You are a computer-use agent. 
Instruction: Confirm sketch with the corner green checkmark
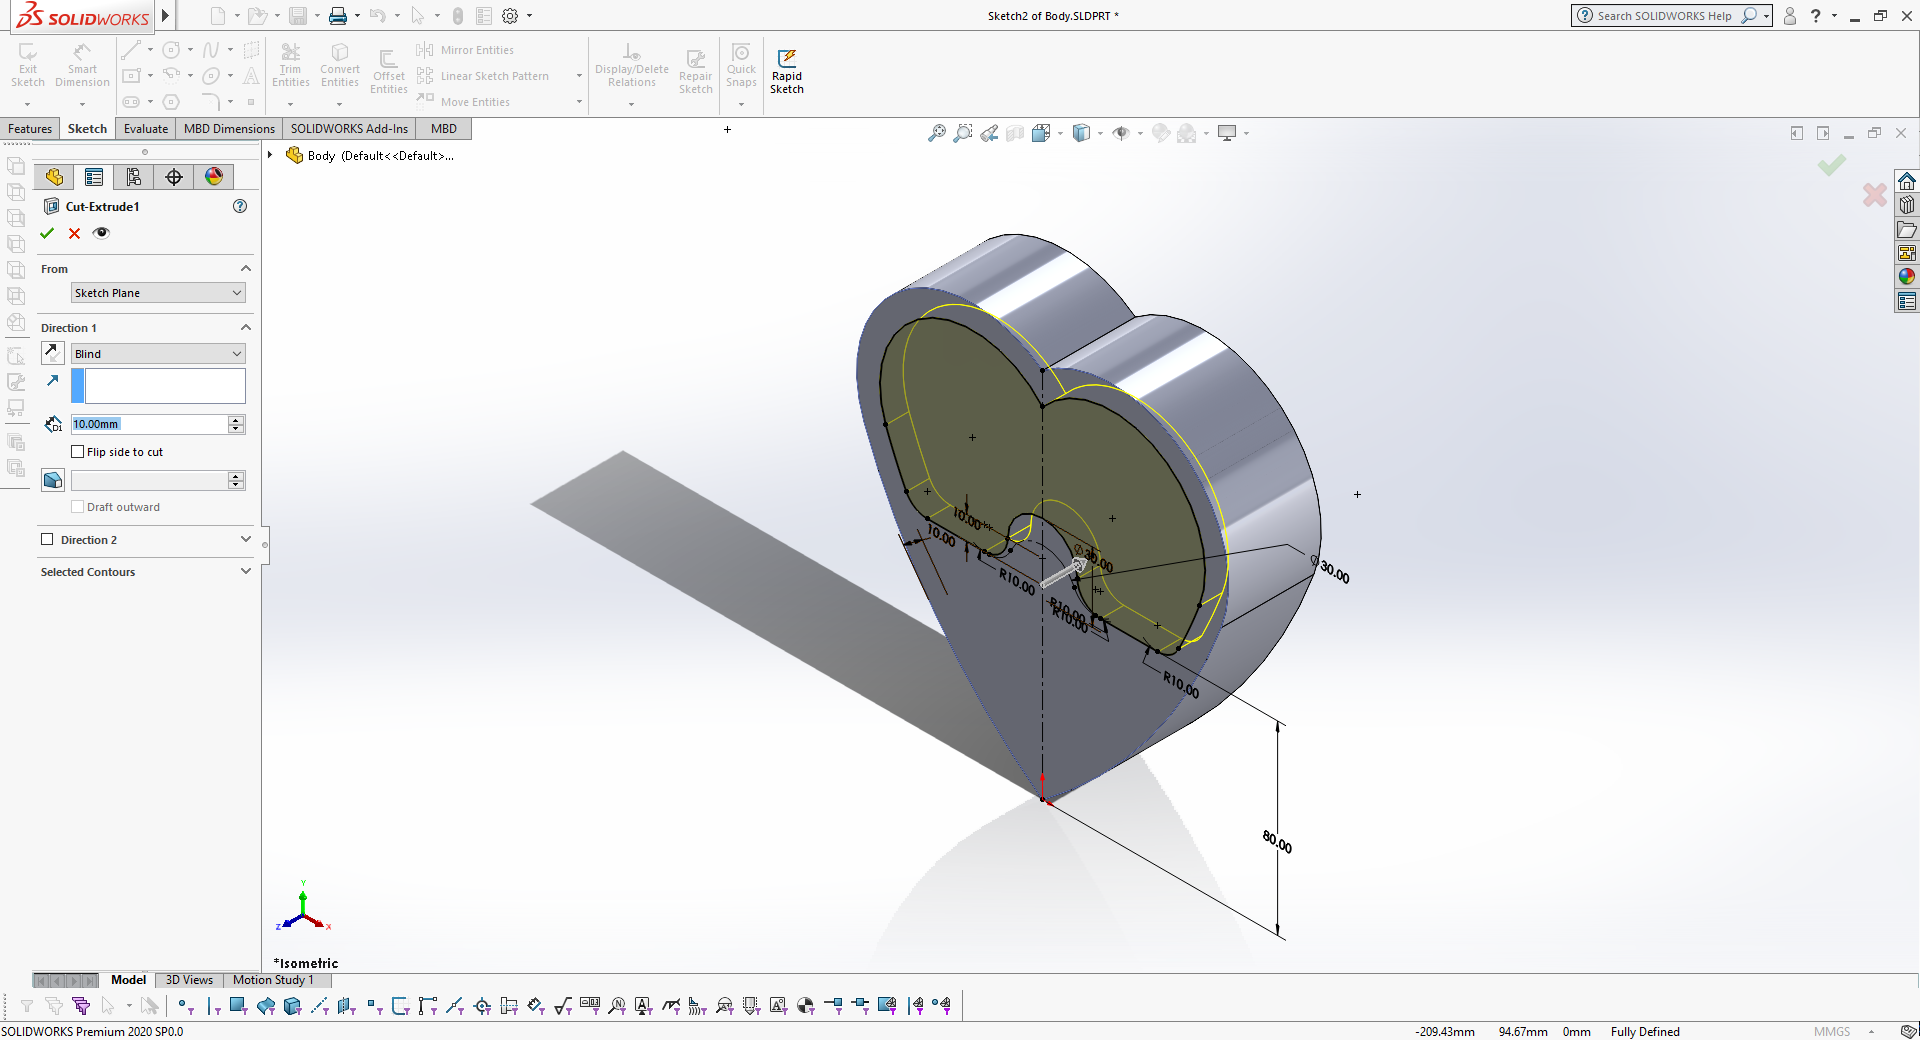[x=1832, y=165]
